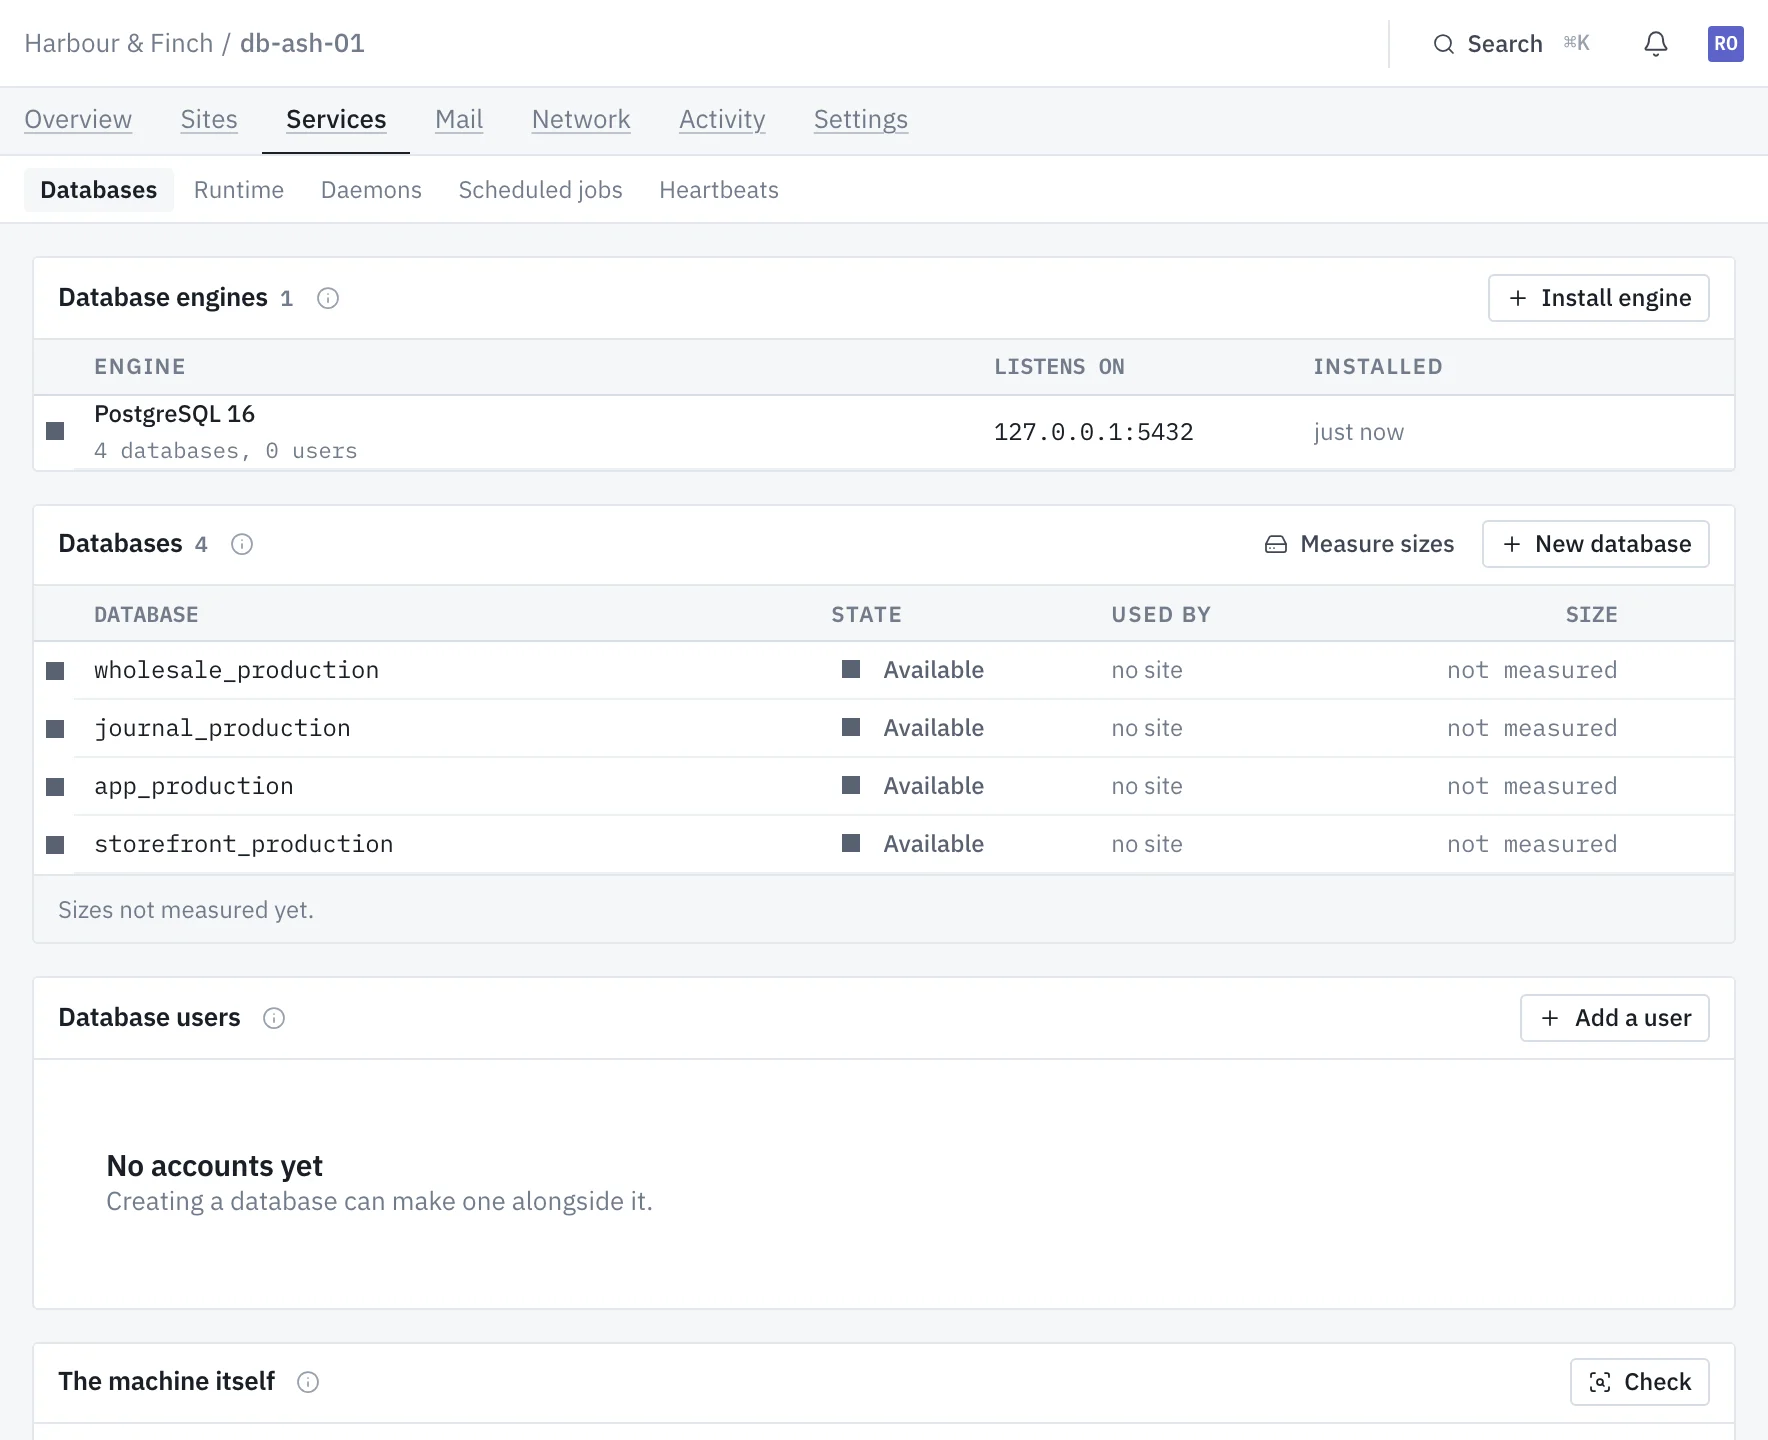Image resolution: width=1768 pixels, height=1440 pixels.
Task: Show info icon next to Databases heading
Action: pyautogui.click(x=242, y=544)
